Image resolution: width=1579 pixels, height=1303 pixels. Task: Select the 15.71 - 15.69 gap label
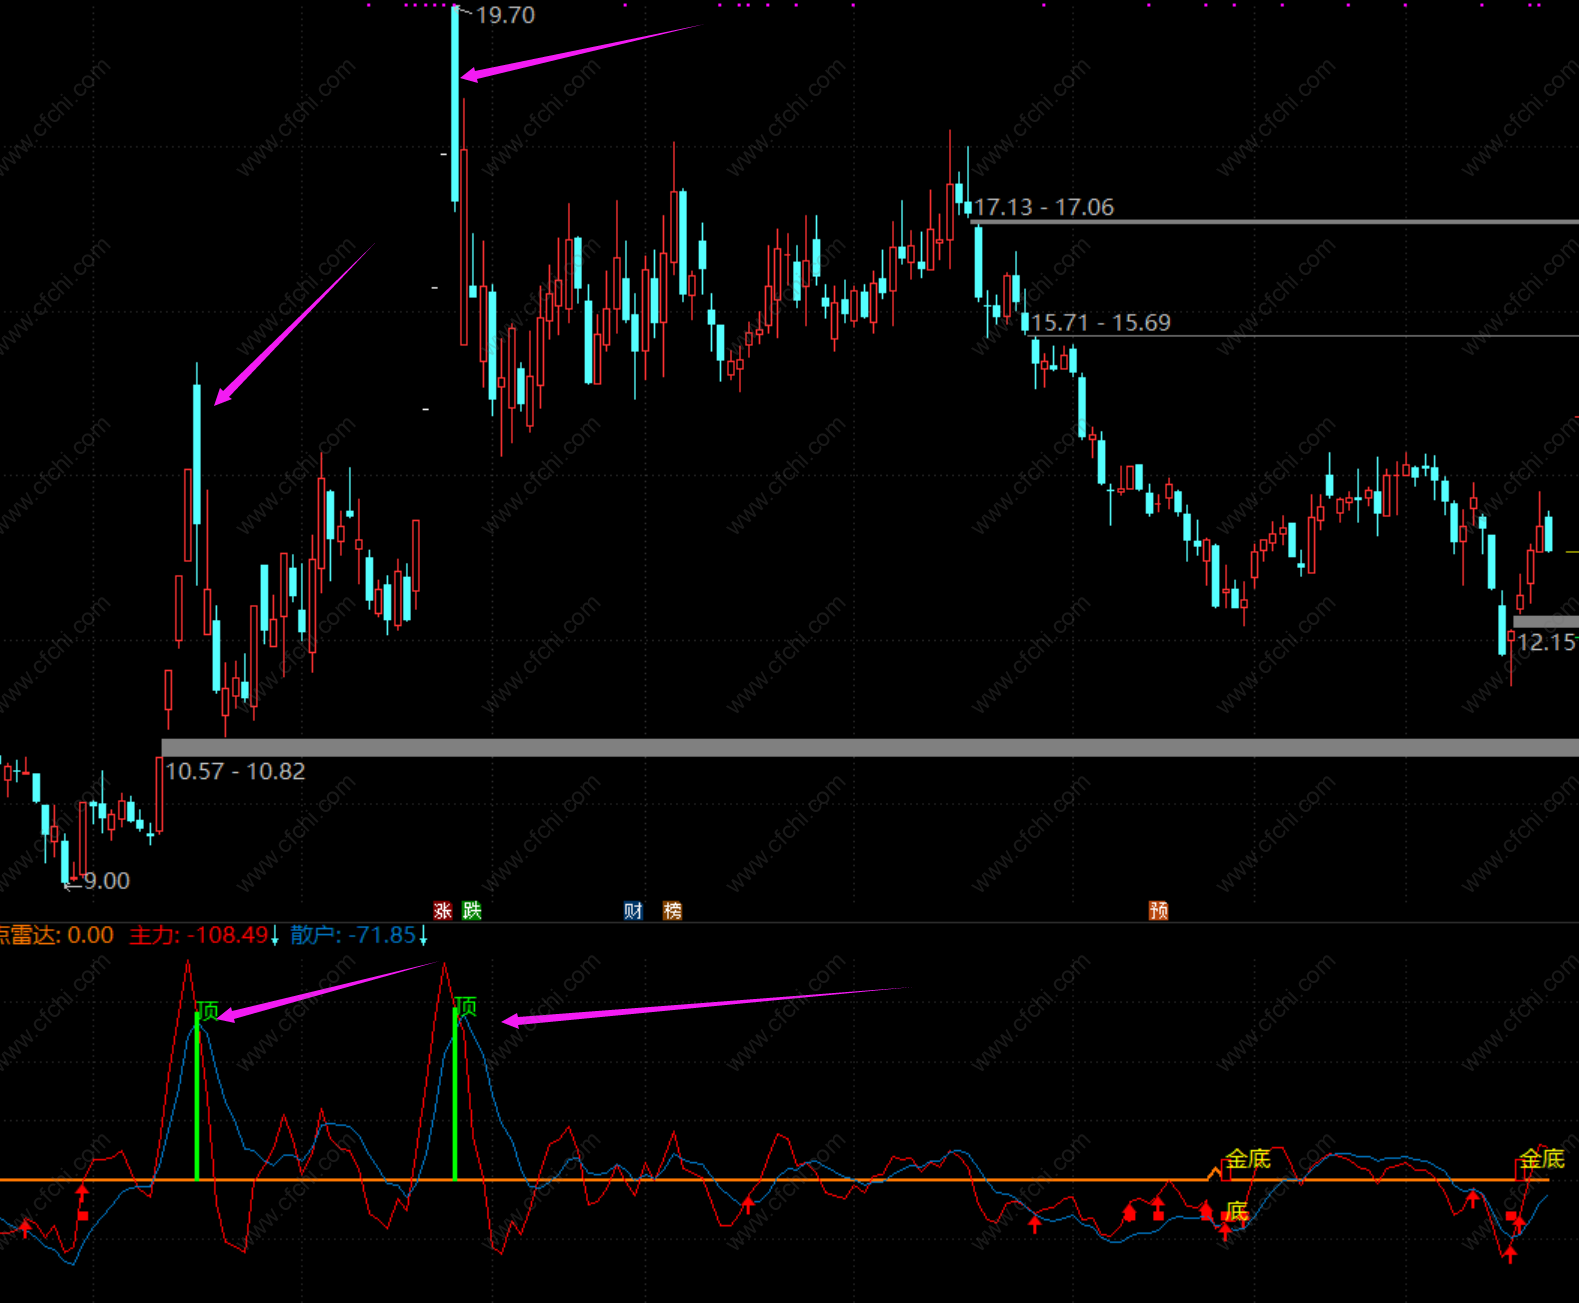click(x=1101, y=323)
